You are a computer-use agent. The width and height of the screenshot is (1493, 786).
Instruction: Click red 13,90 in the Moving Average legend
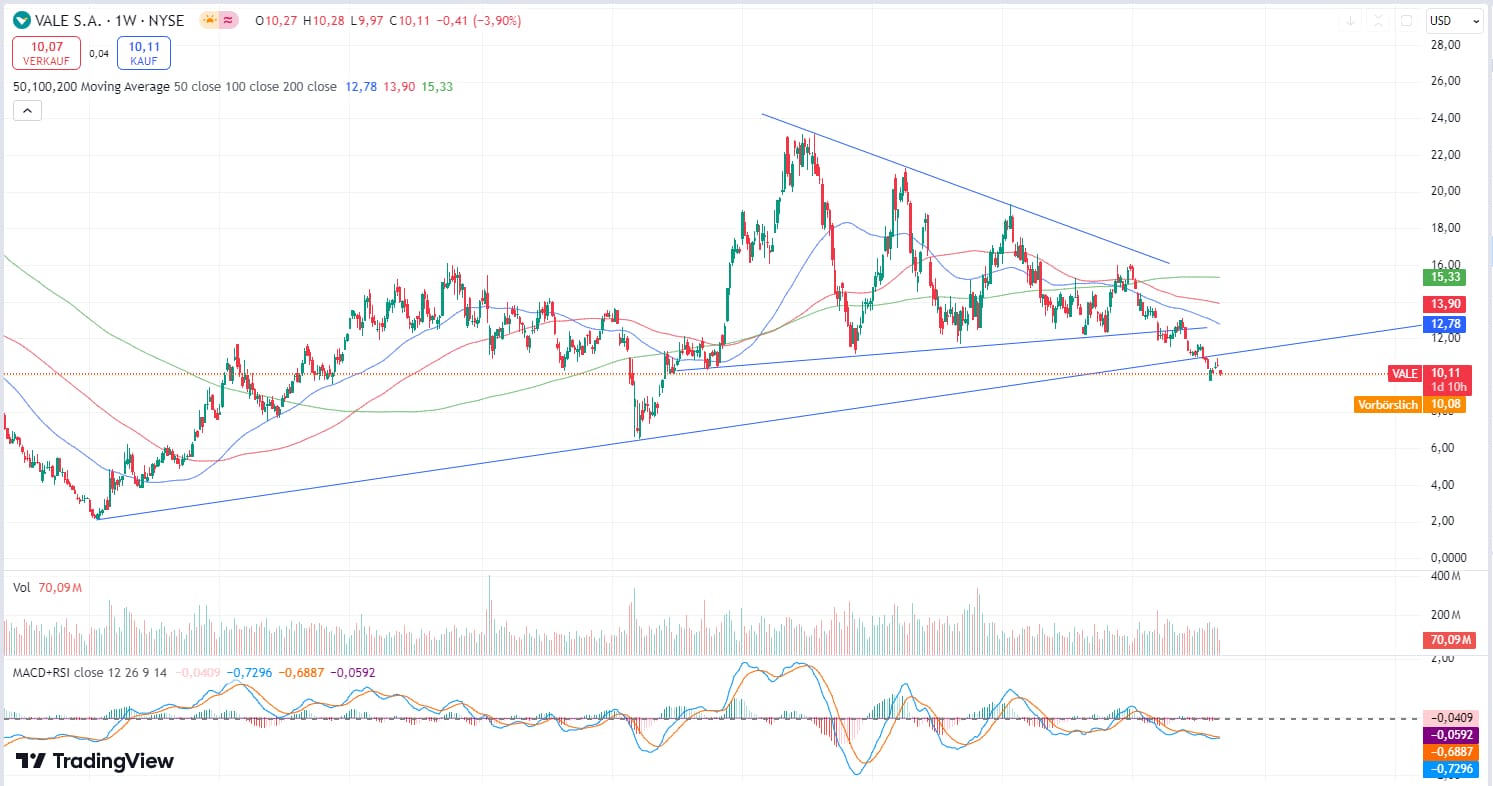pos(399,87)
